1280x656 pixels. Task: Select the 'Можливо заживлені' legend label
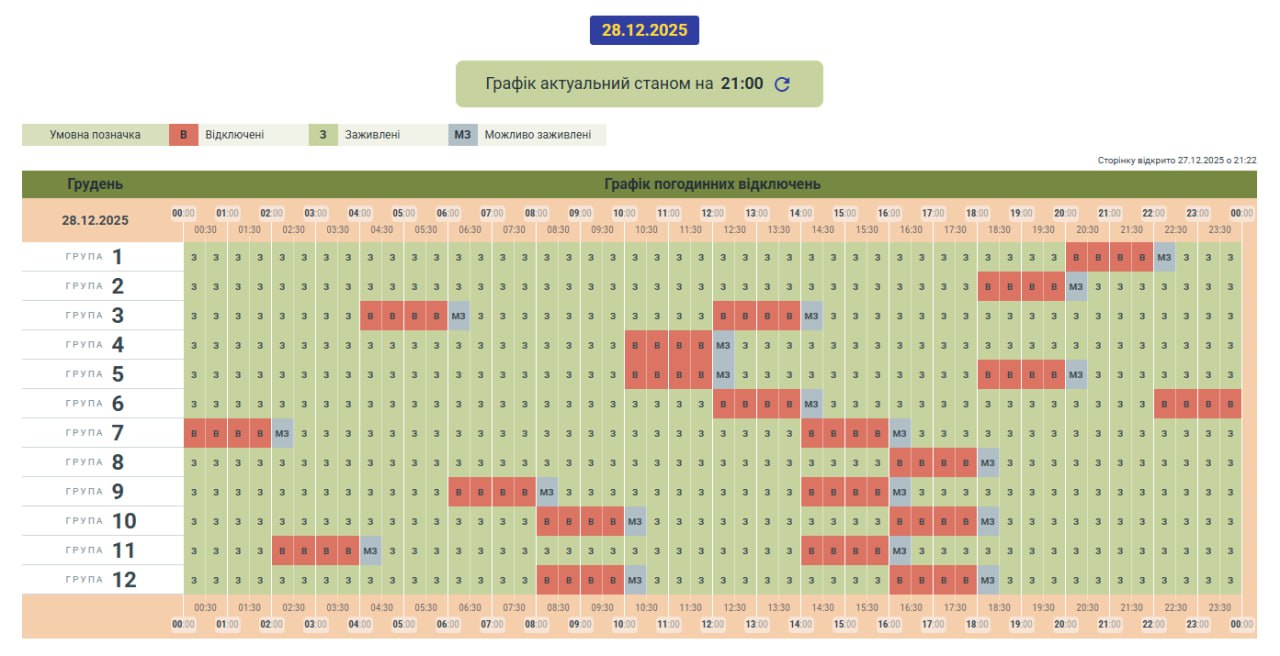[537, 135]
